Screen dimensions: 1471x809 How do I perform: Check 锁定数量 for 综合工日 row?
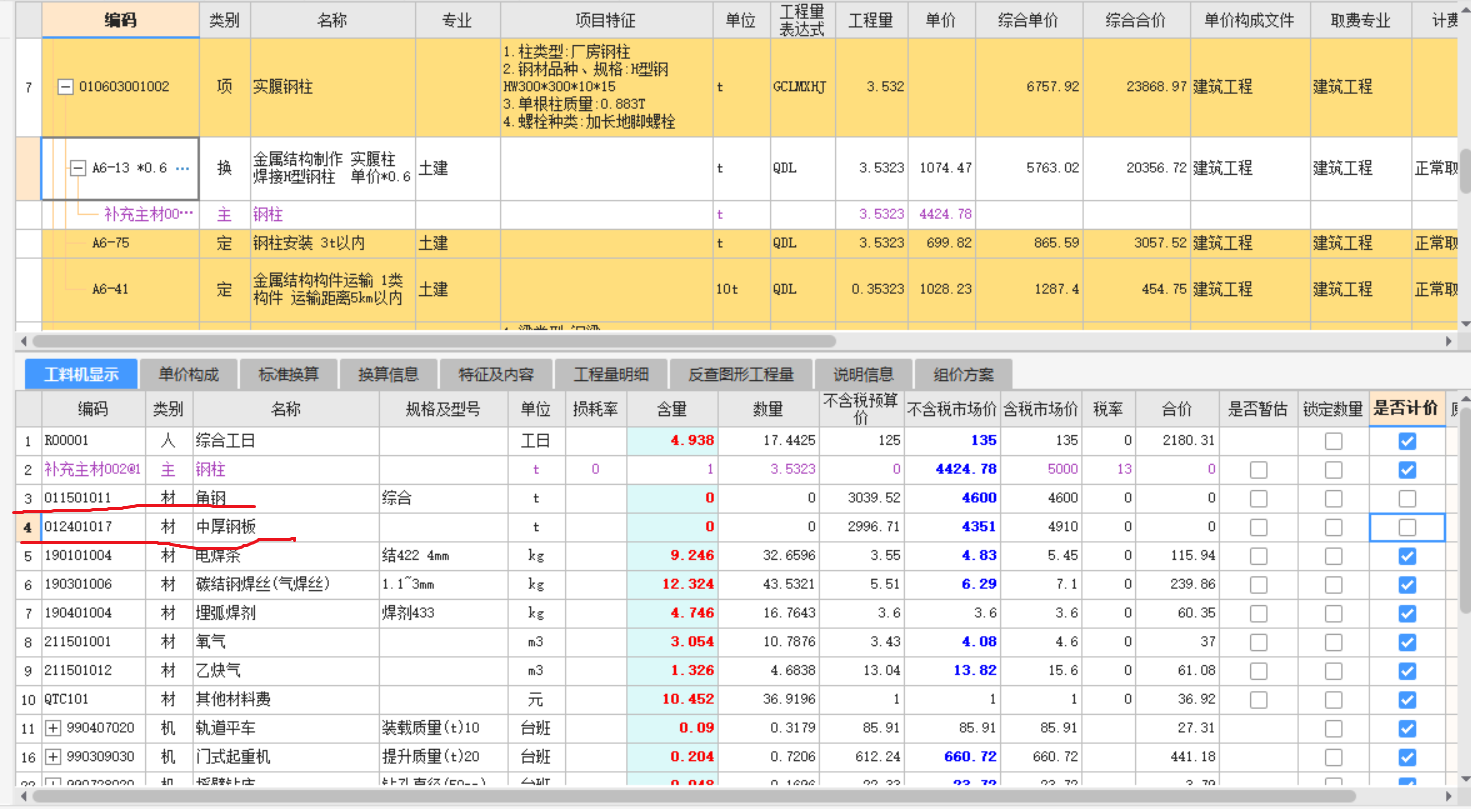click(1333, 441)
